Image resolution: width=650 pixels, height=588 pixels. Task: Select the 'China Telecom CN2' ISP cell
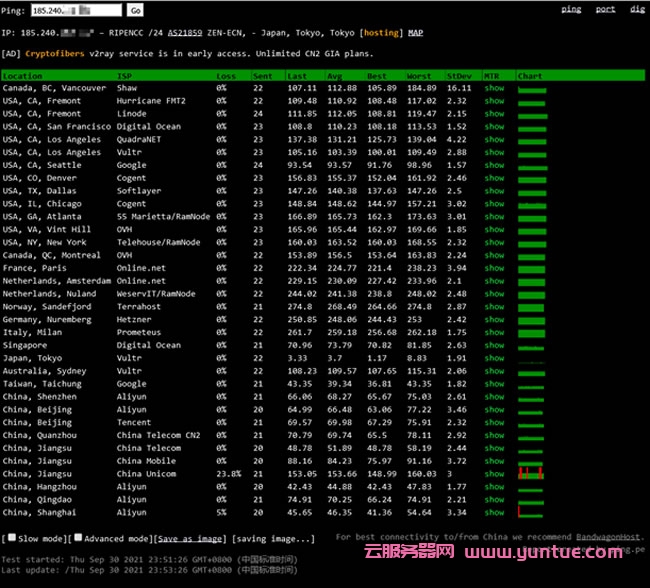[158, 435]
